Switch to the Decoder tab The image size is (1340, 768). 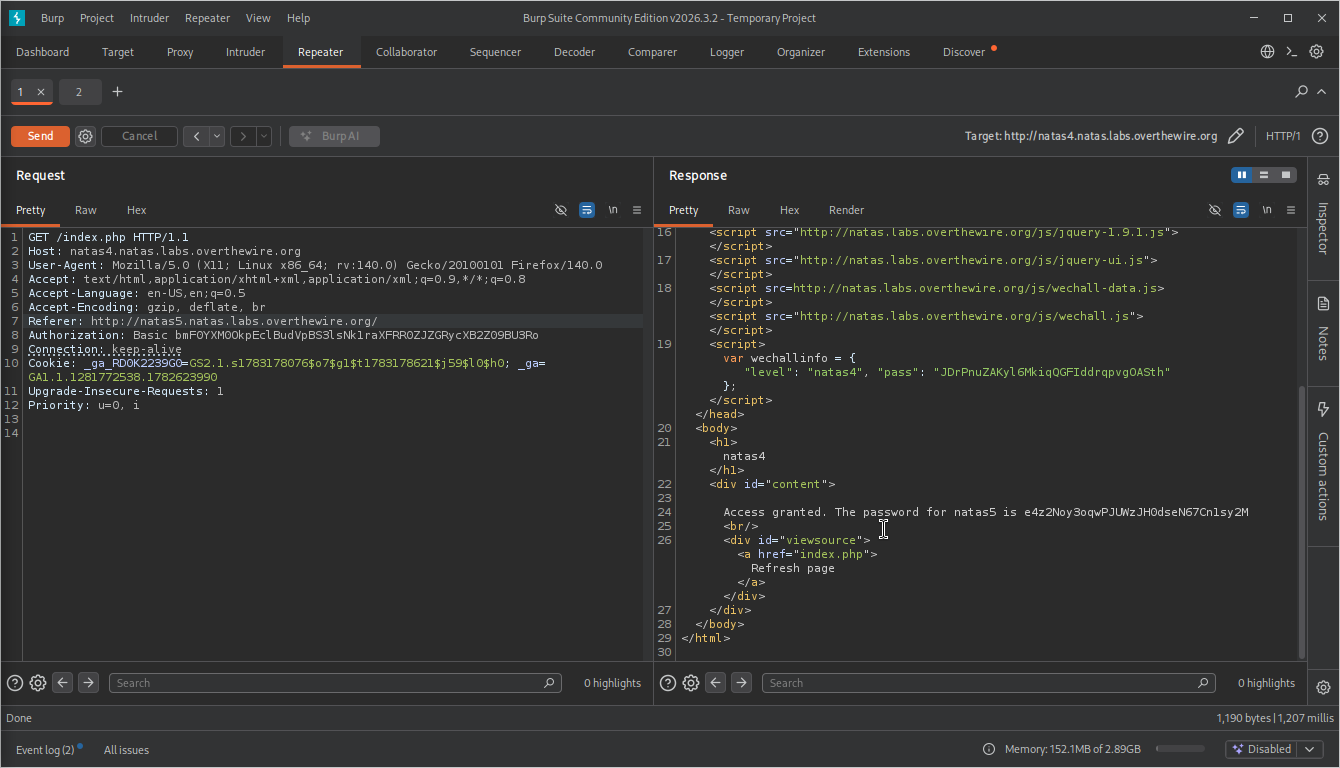(x=574, y=52)
